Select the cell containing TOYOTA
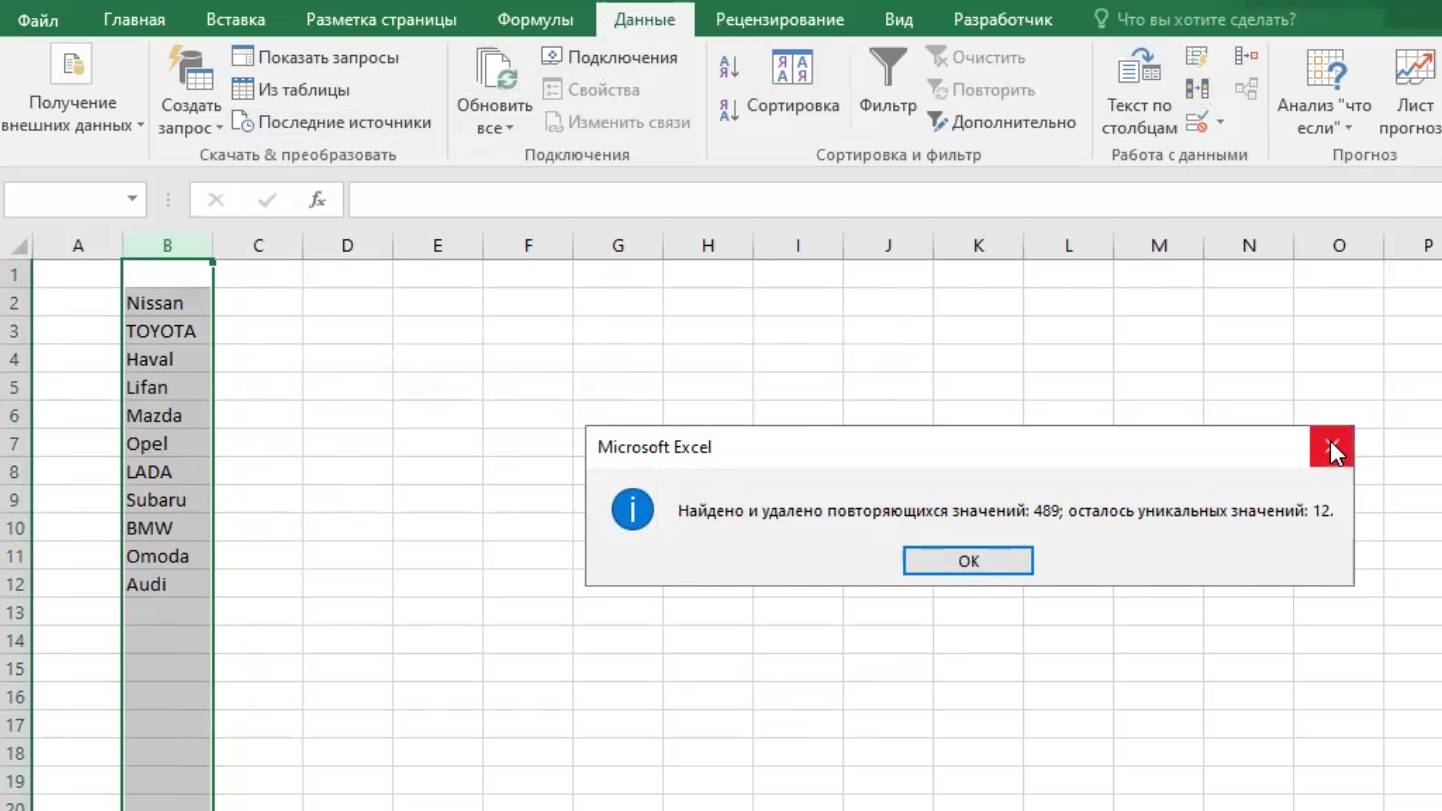 point(167,331)
